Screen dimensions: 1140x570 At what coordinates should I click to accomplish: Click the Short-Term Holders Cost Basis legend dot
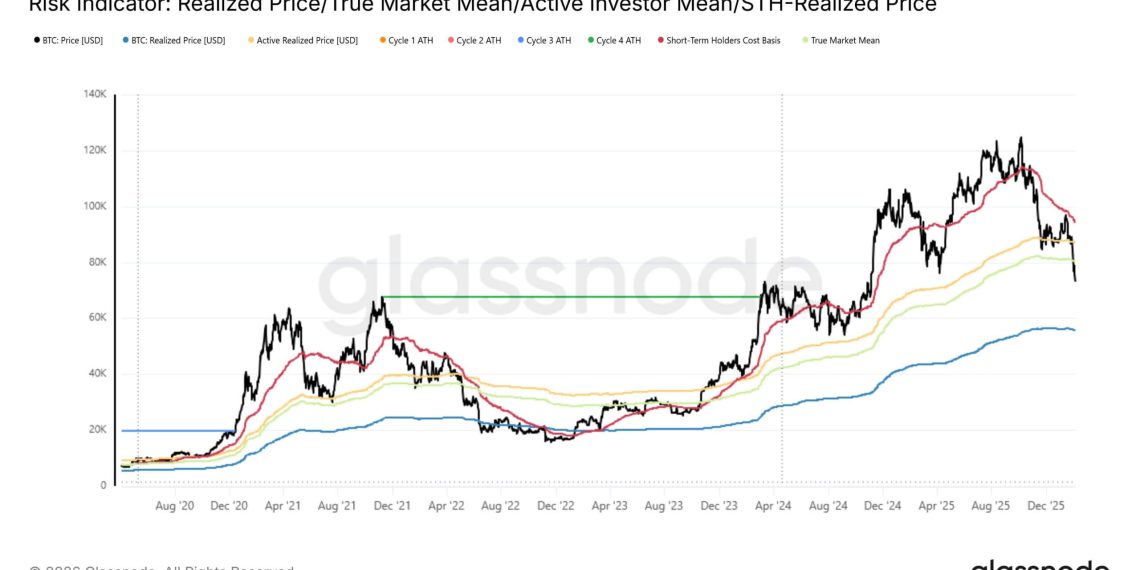pyautogui.click(x=660, y=41)
